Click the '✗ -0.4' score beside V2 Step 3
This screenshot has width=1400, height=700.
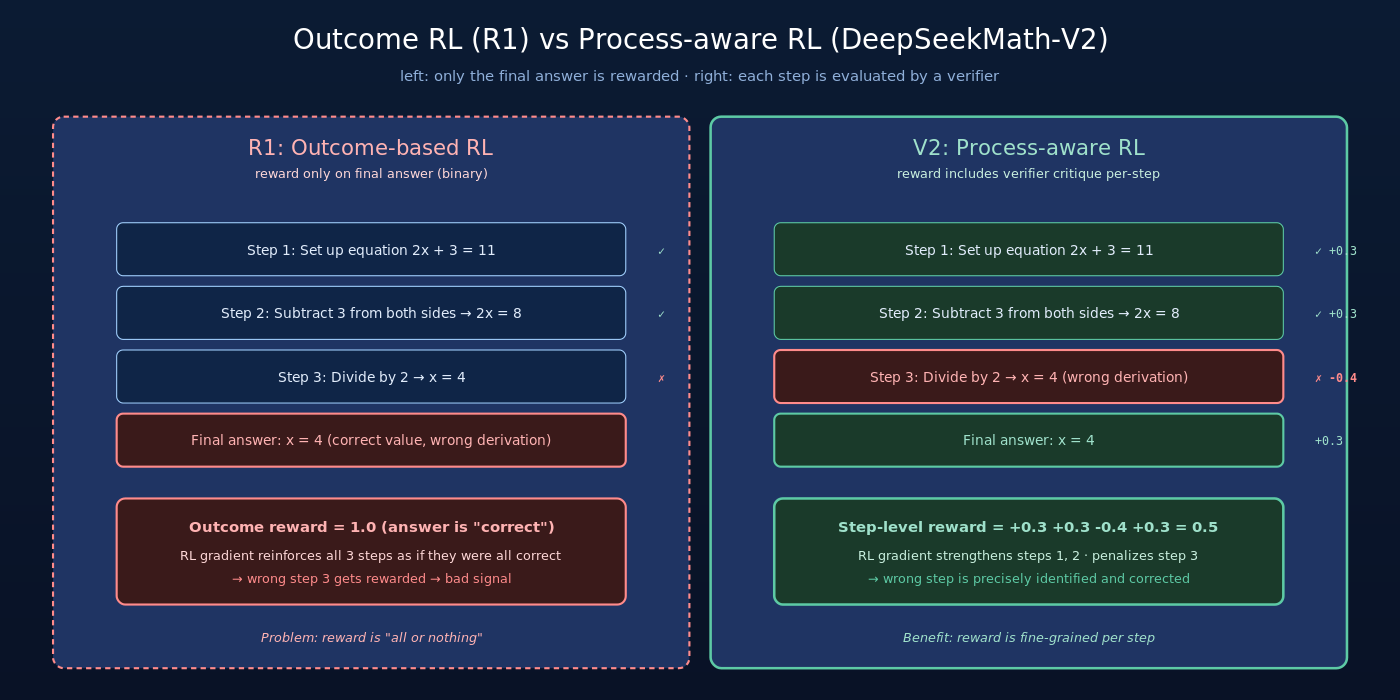[x=1335, y=378]
